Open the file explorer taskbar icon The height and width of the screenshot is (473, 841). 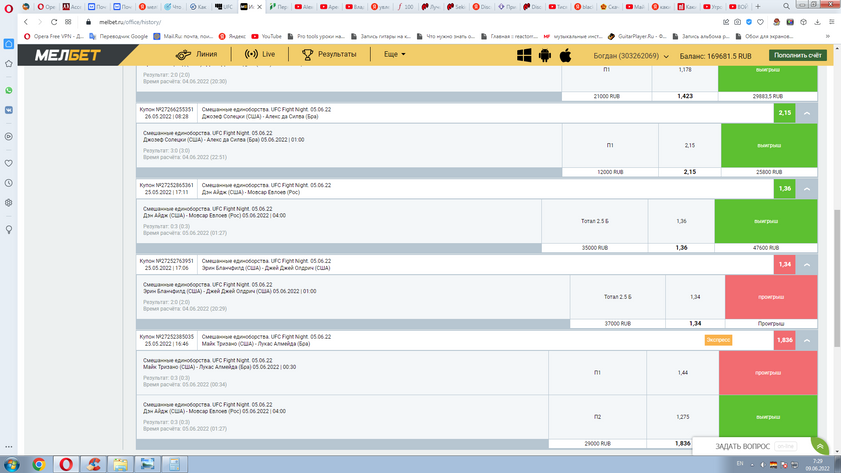[120, 464]
